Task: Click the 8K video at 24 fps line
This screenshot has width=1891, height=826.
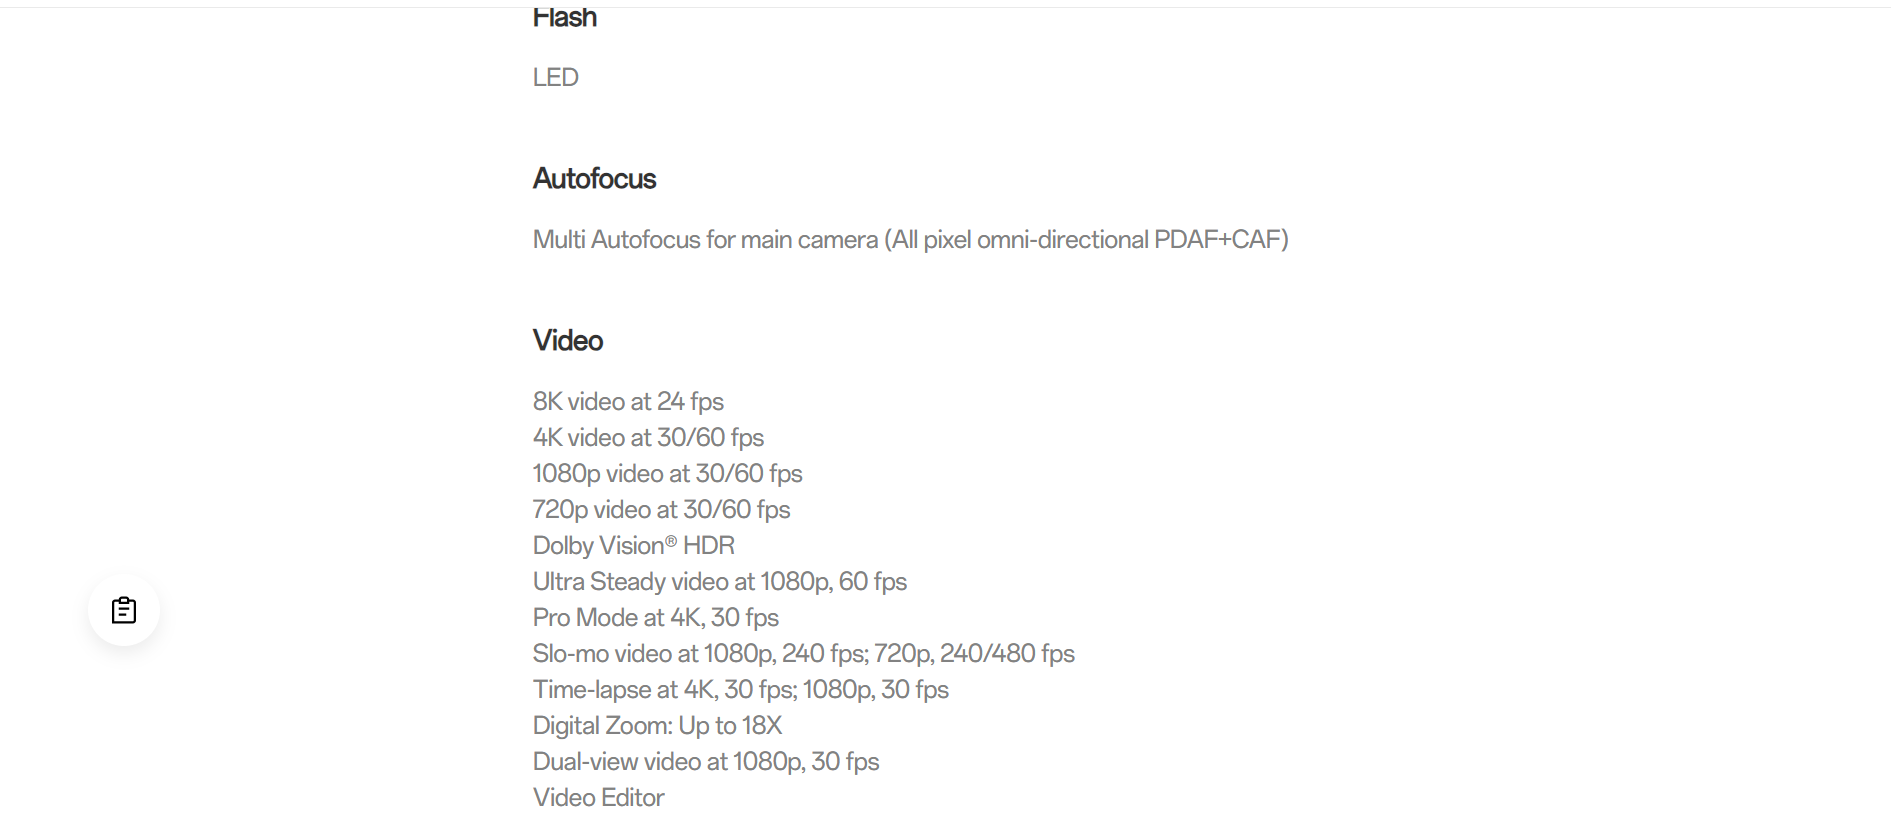Action: pyautogui.click(x=628, y=402)
